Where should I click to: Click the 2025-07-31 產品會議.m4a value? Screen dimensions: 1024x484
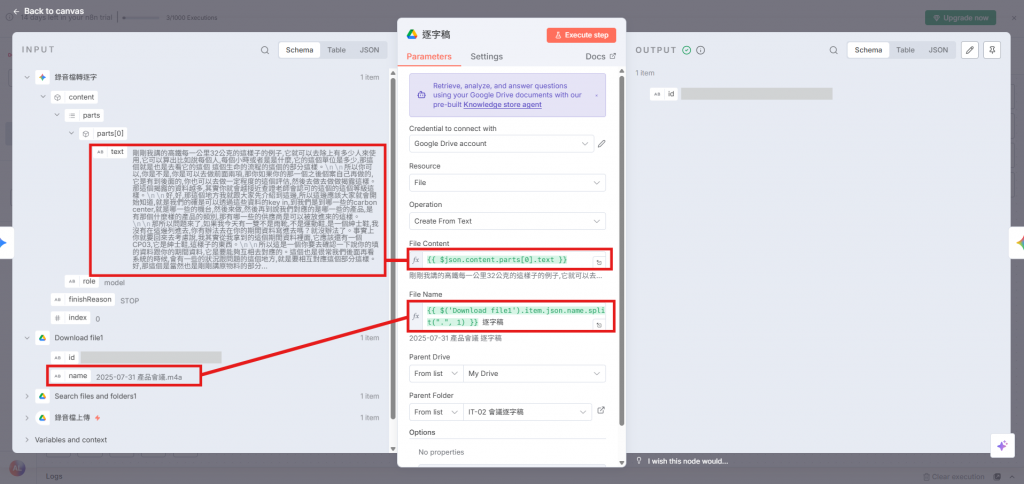point(138,376)
